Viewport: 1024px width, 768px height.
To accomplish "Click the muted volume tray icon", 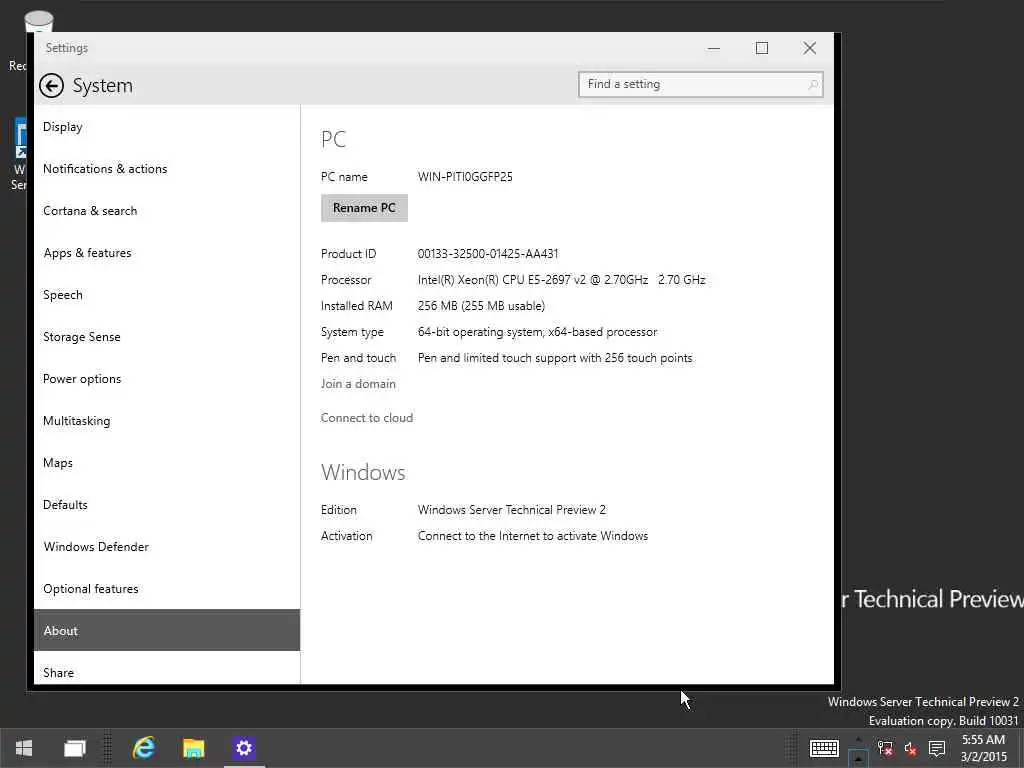I will click(910, 748).
